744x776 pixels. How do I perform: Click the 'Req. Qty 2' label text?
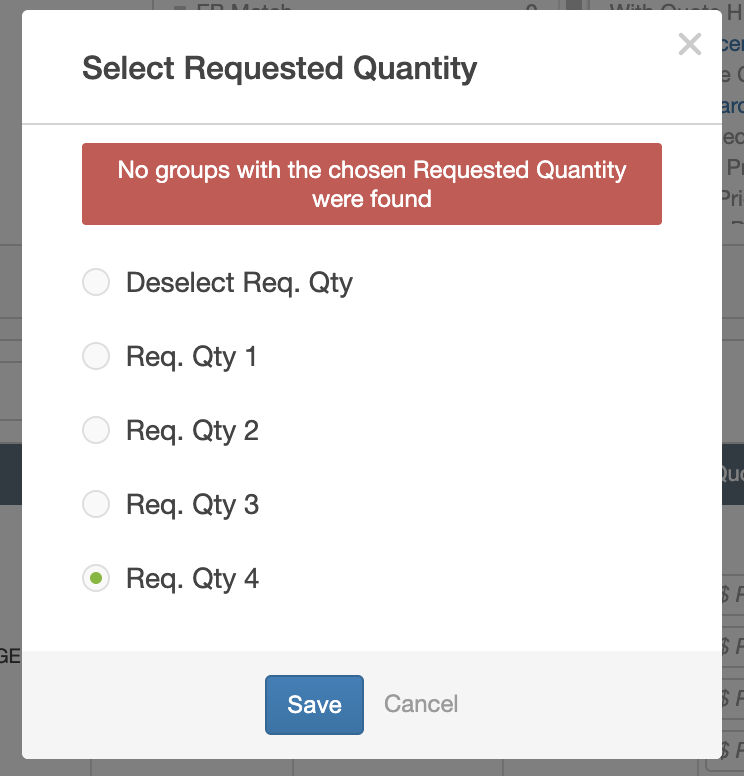[192, 431]
